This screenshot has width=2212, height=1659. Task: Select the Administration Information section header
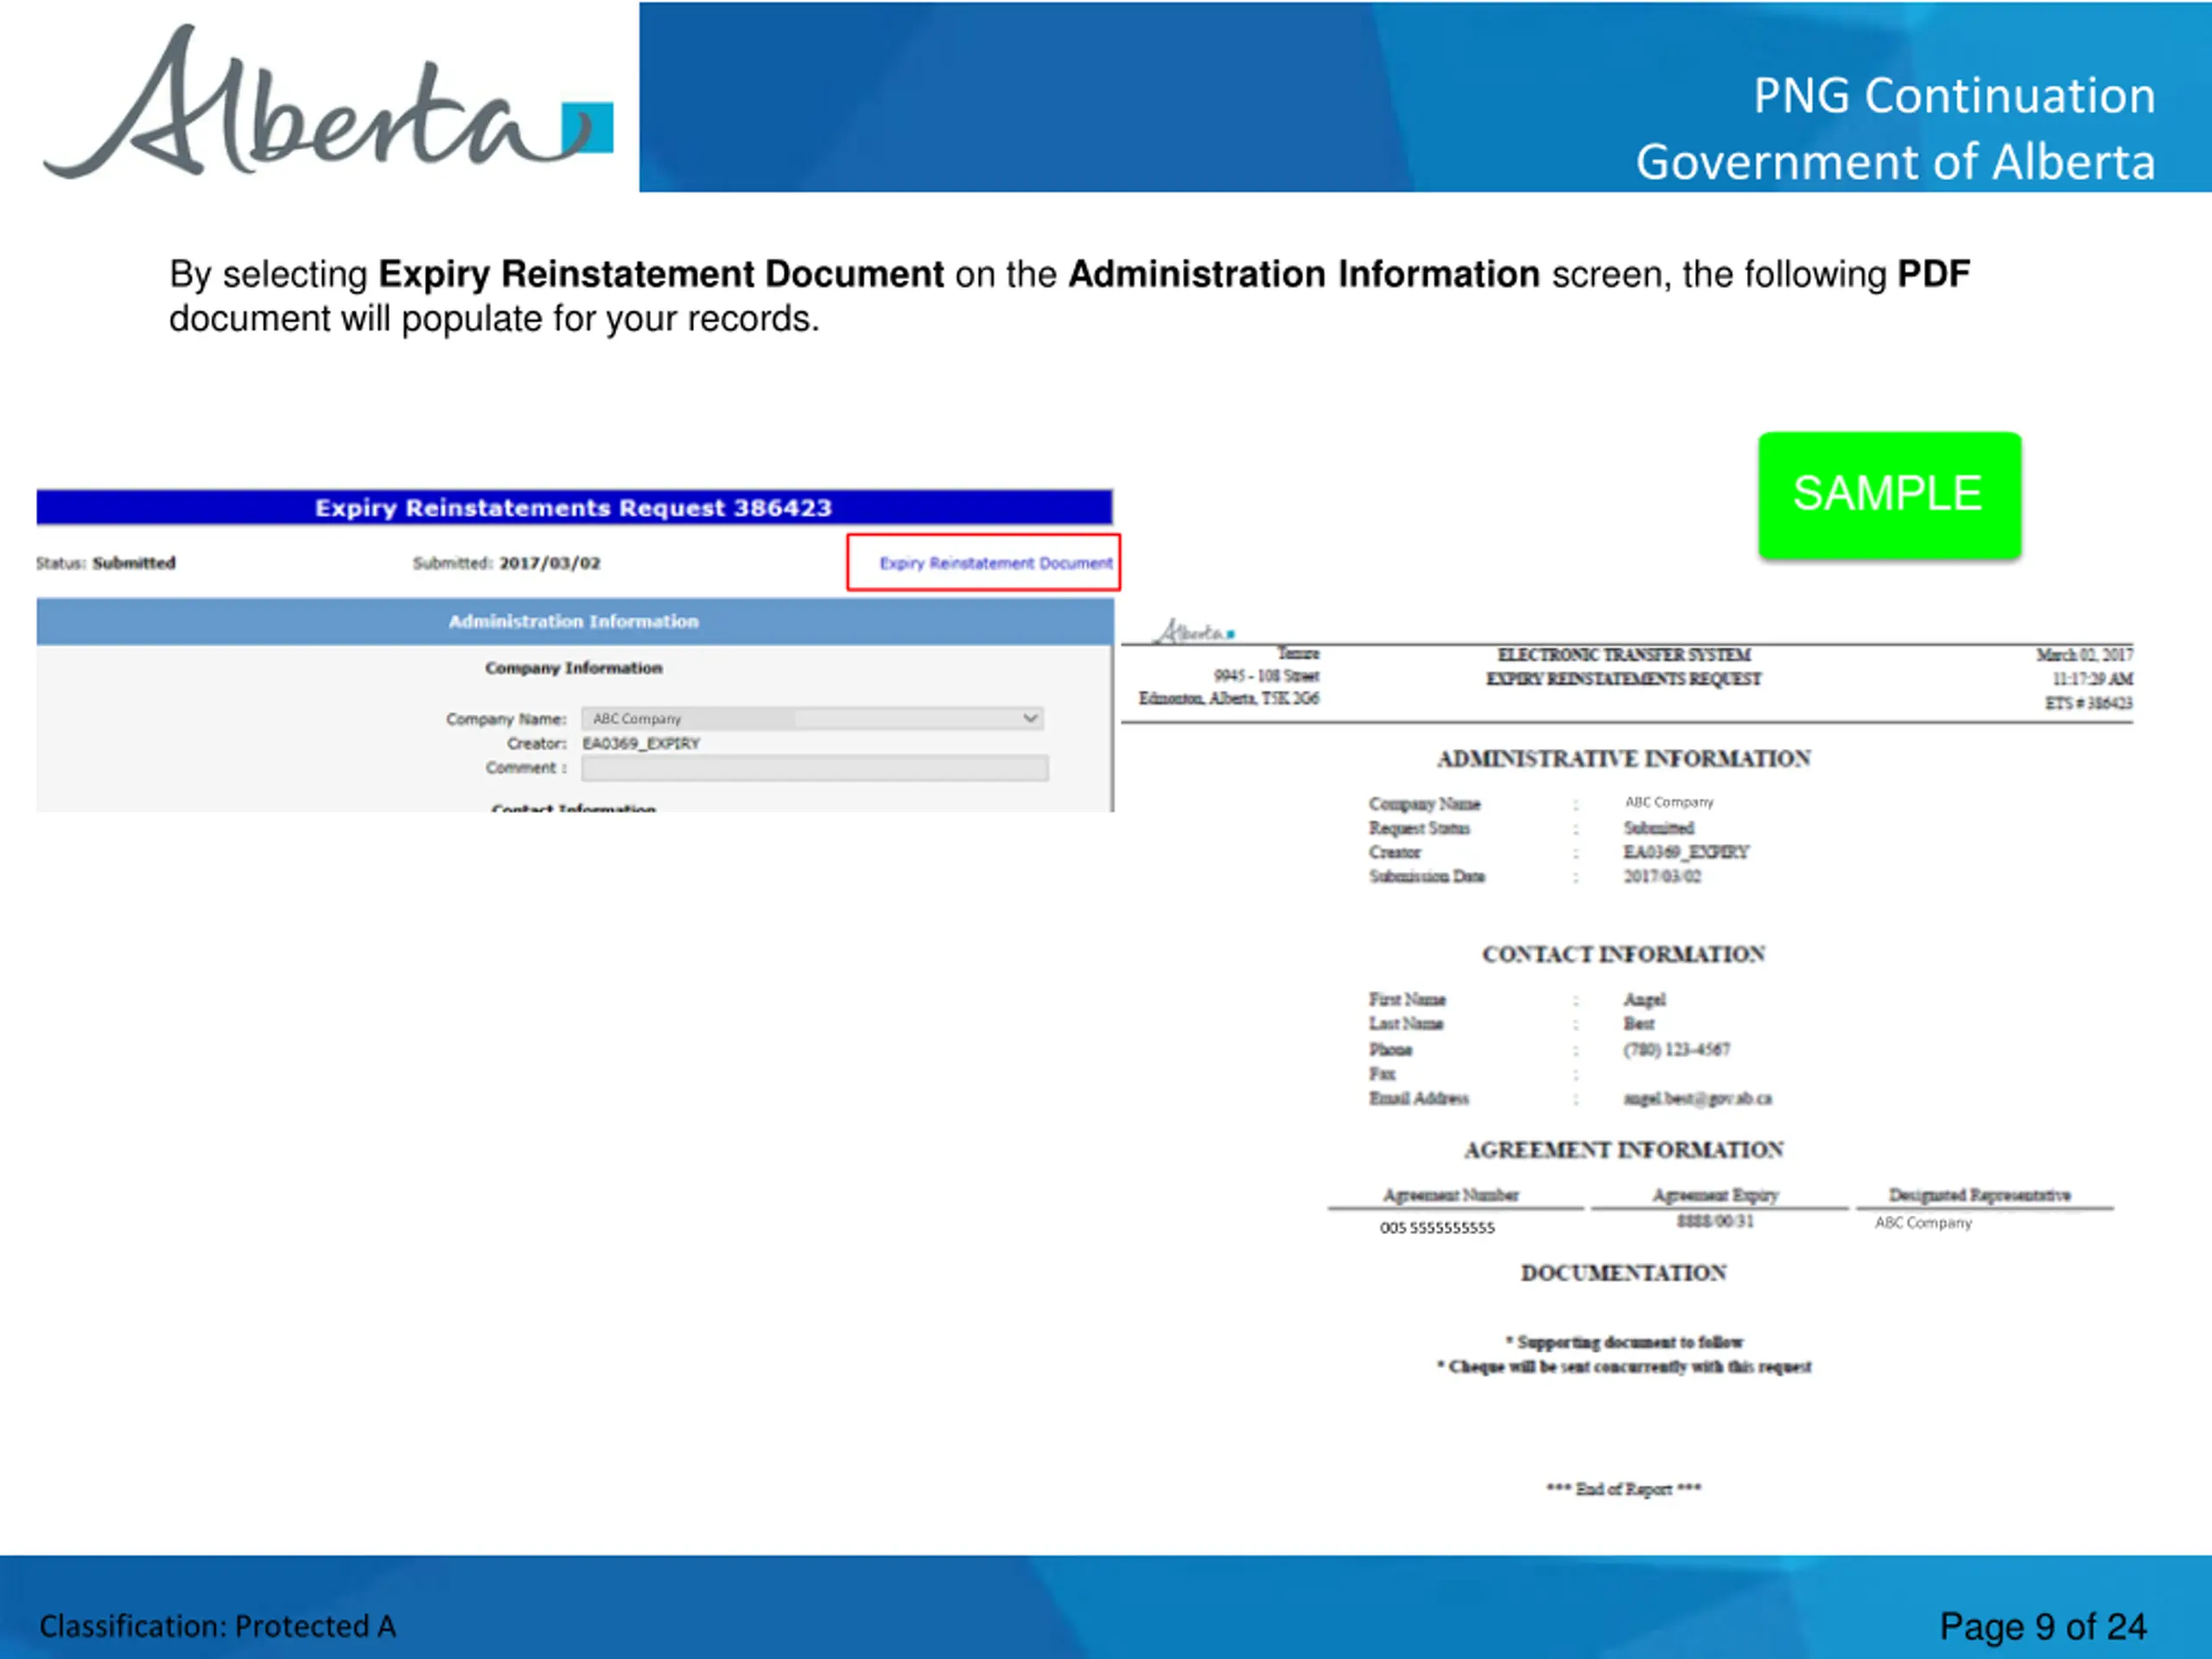(x=574, y=621)
